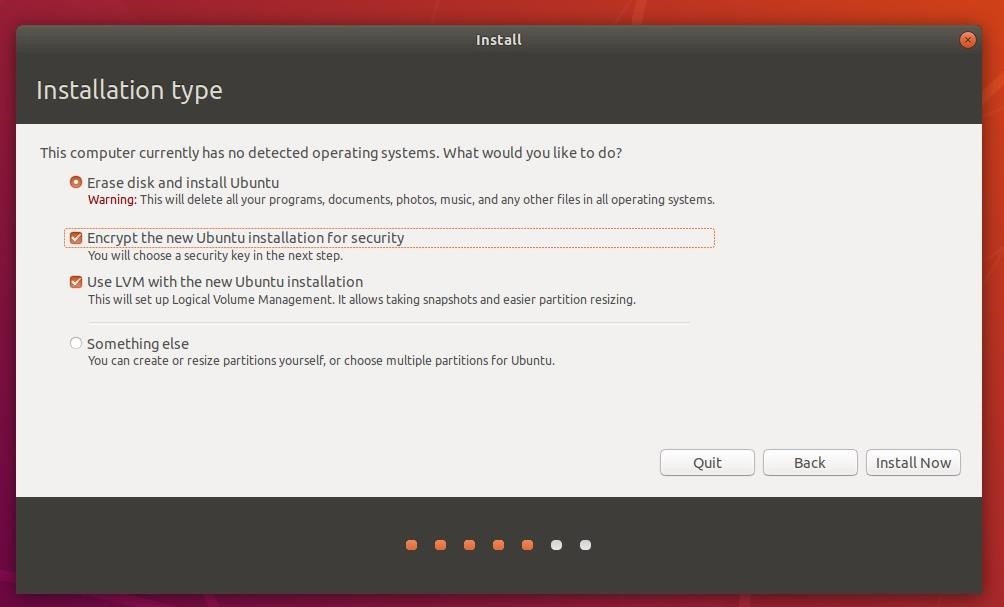Screen dimensions: 1004x607
Task: Click the sixth (white) progress dot
Action: [x=556, y=545]
